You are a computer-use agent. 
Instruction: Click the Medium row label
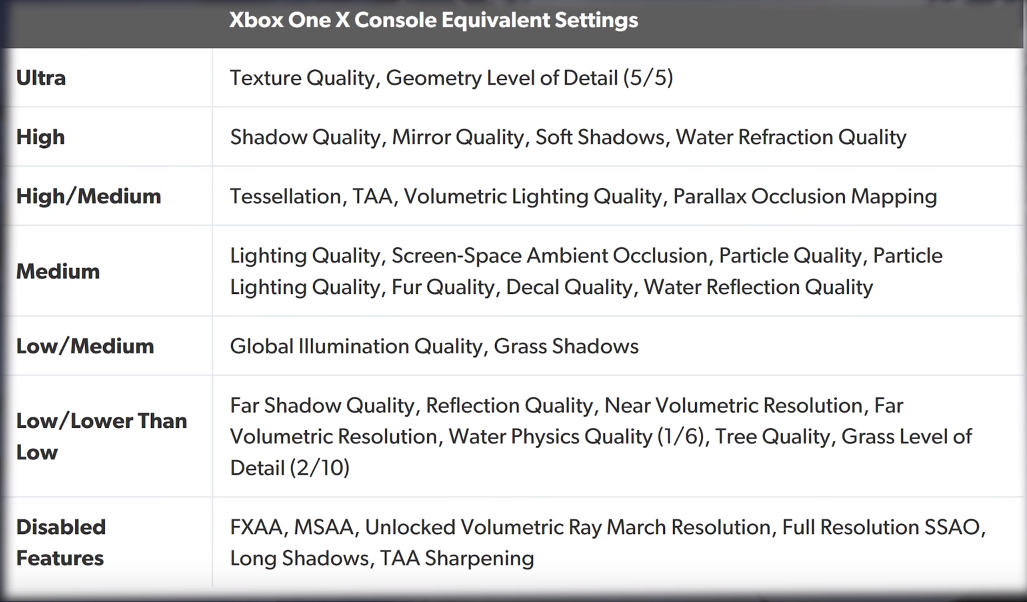[58, 271]
